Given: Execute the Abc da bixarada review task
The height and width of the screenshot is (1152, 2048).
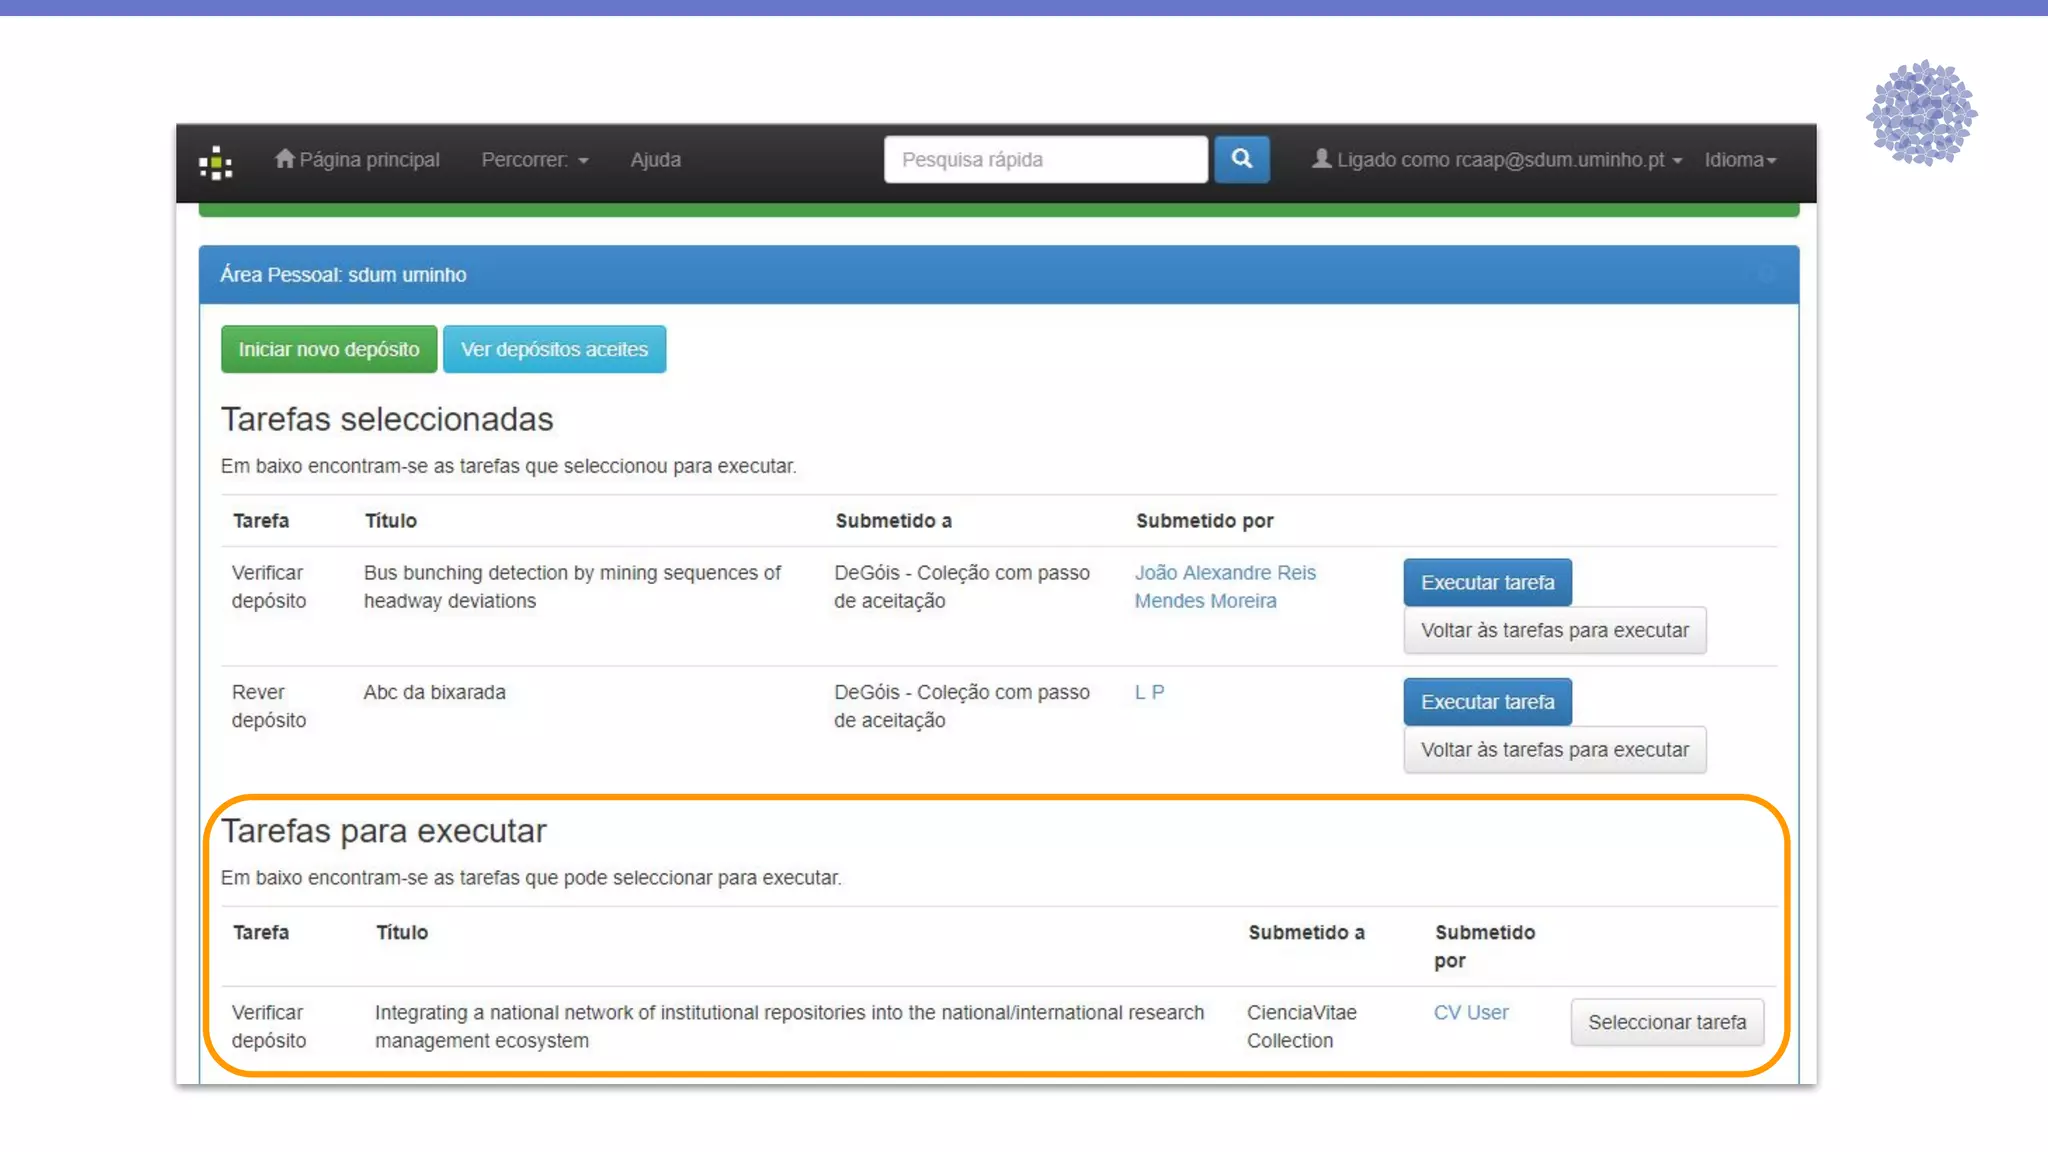Looking at the screenshot, I should [x=1487, y=702].
